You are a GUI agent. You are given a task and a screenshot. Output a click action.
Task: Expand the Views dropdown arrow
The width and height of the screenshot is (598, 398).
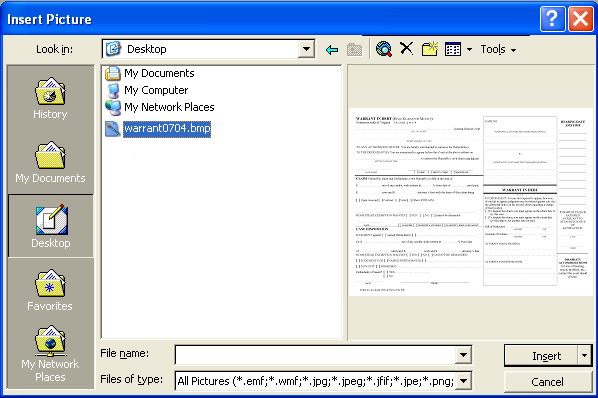click(469, 50)
